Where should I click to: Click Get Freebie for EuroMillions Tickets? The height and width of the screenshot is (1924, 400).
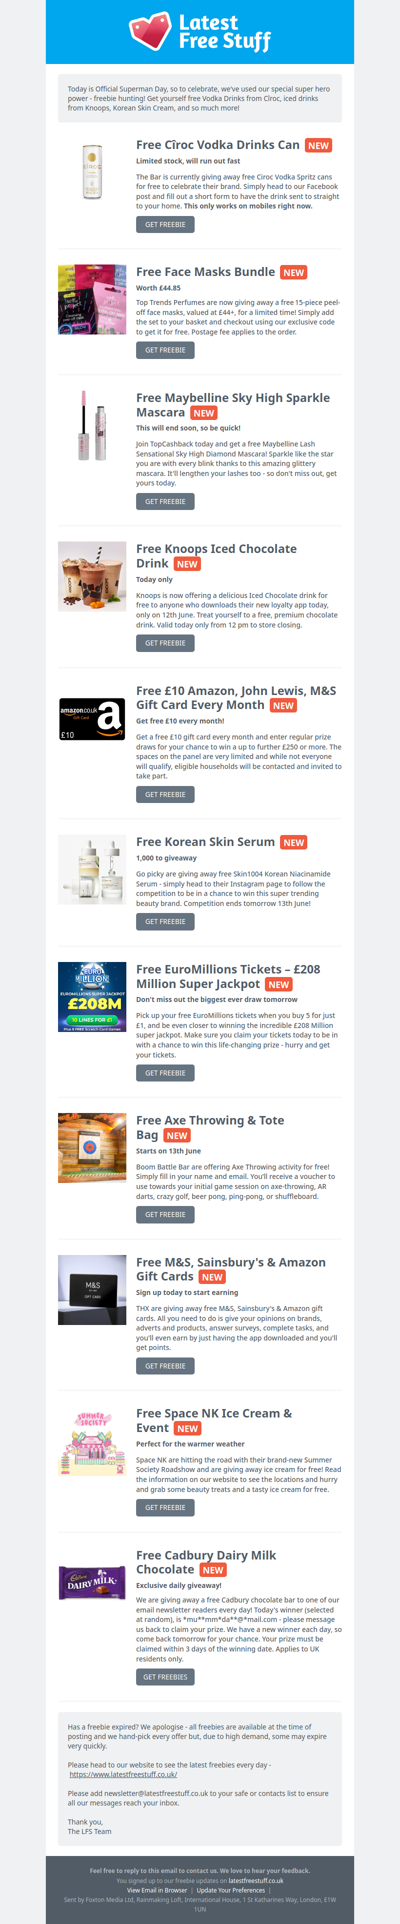[x=165, y=1073]
